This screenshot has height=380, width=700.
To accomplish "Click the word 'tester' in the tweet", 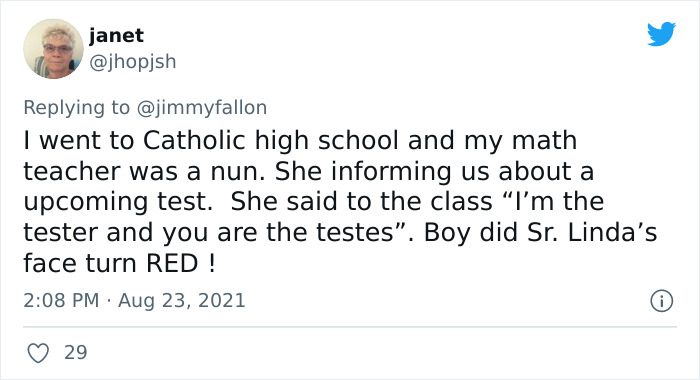I will point(60,232).
